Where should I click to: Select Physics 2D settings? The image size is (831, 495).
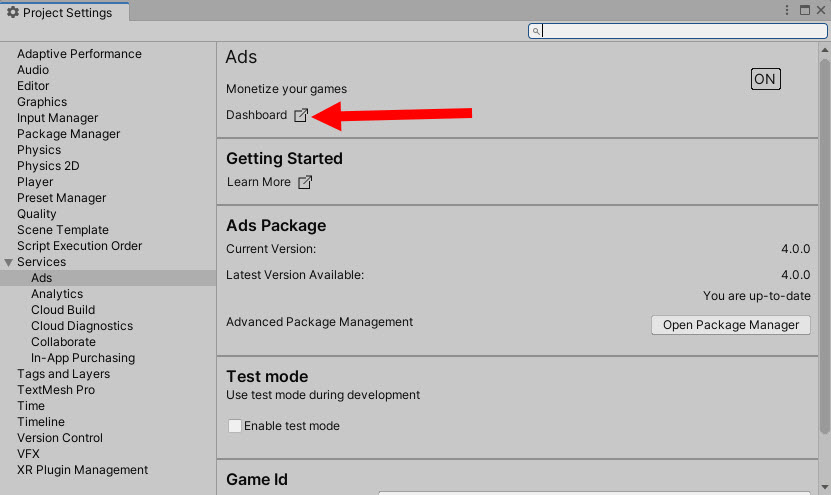pyautogui.click(x=48, y=166)
